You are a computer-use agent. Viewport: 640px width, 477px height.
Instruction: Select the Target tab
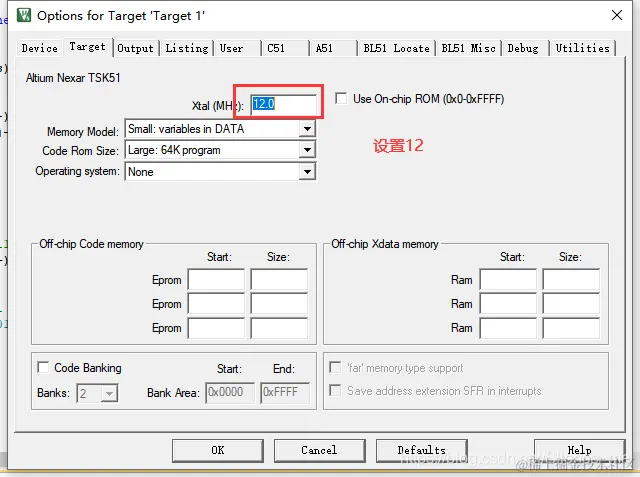[x=87, y=47]
